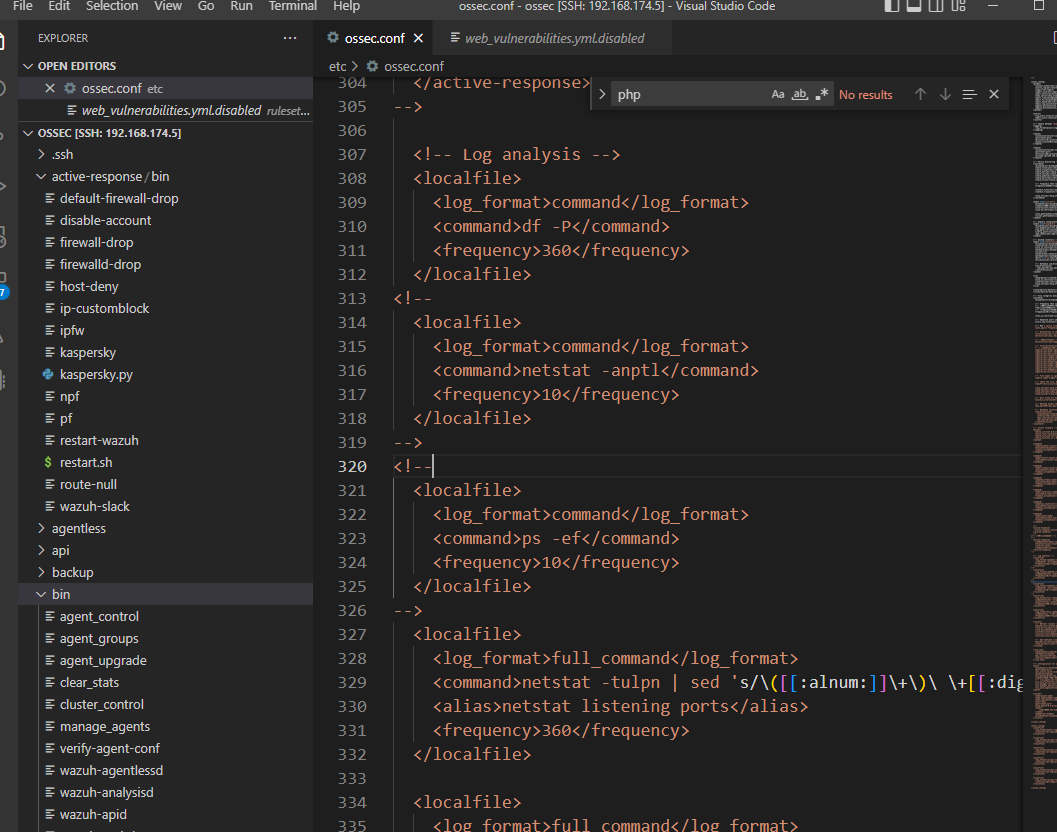The width and height of the screenshot is (1057, 832).
Task: Open Customize Layout icon
Action: click(x=959, y=6)
